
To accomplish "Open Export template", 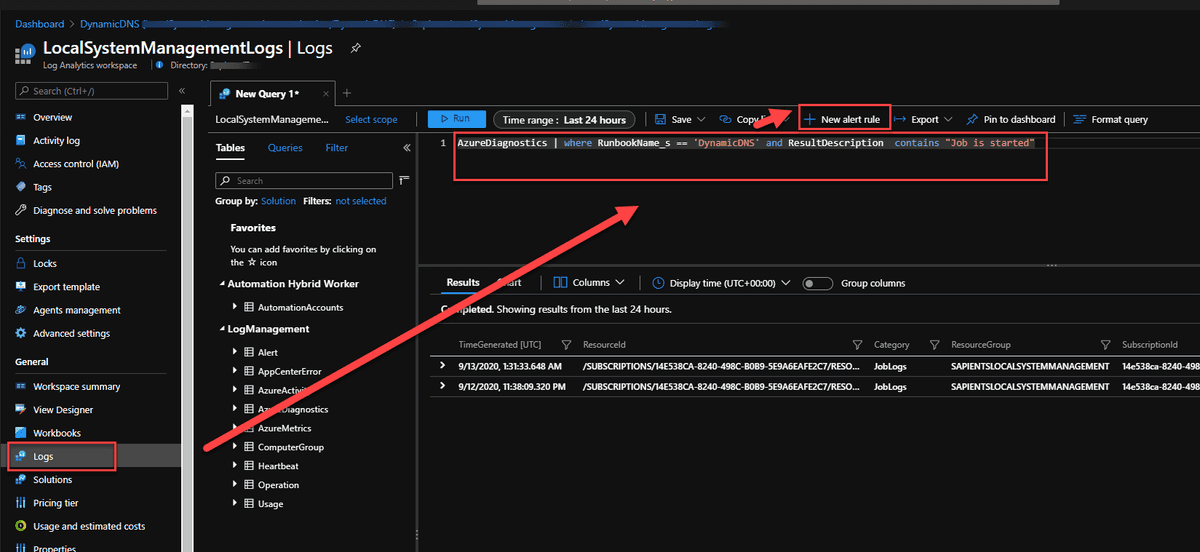I will [66, 287].
